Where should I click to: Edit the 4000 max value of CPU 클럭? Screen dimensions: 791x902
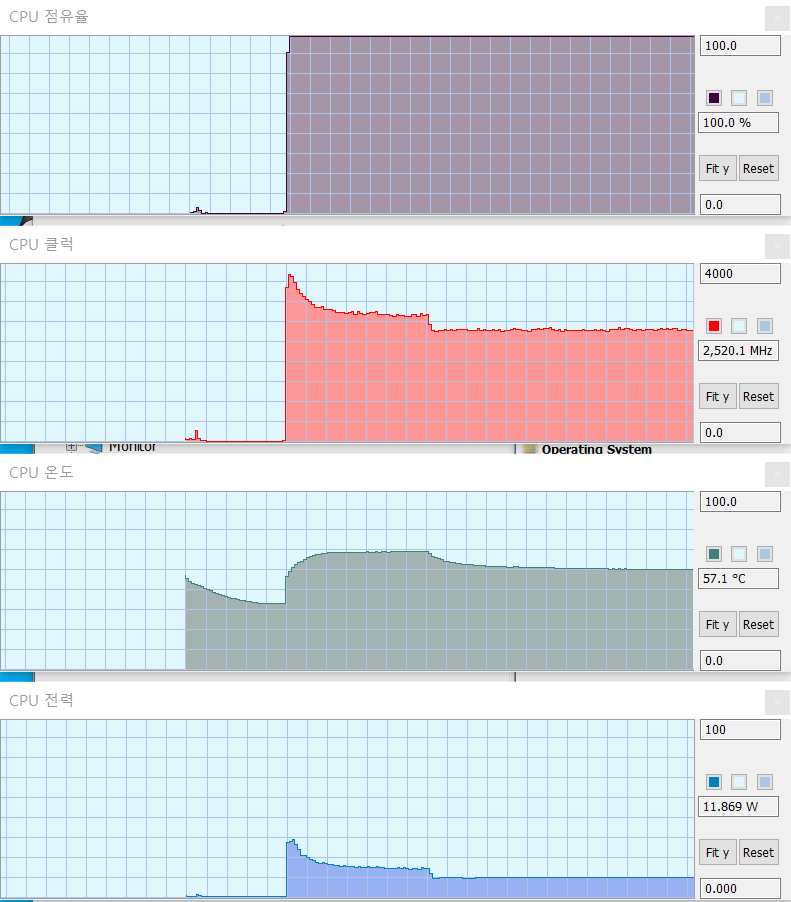pyautogui.click(x=740, y=273)
